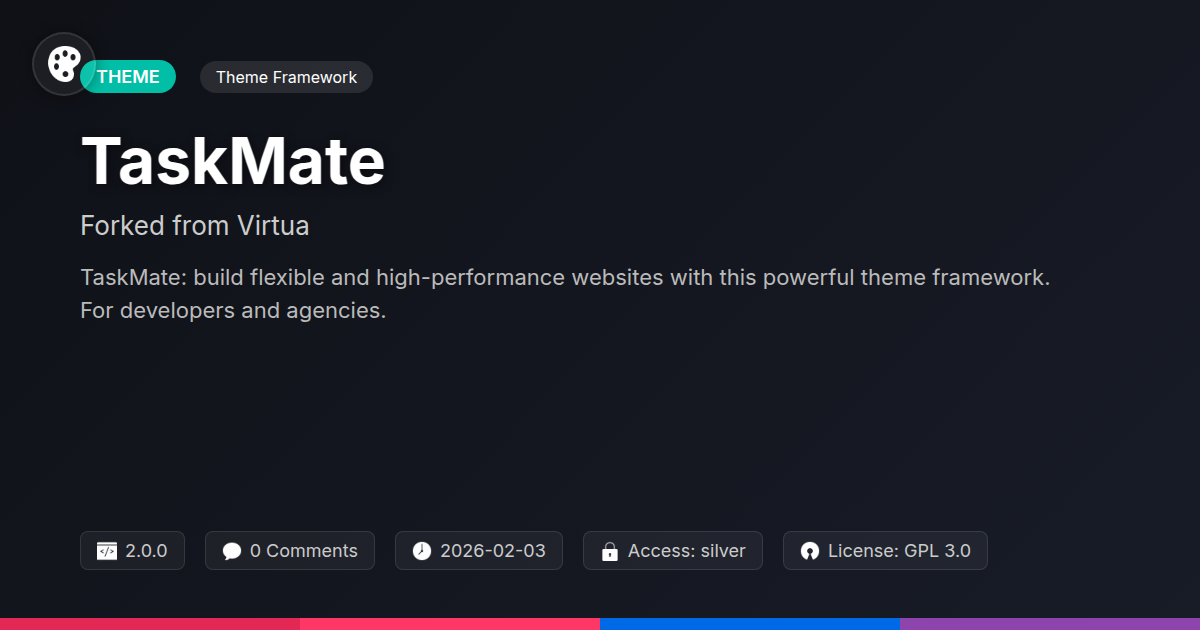Click the crimson color strip segment
This screenshot has width=1200, height=630.
click(150, 624)
